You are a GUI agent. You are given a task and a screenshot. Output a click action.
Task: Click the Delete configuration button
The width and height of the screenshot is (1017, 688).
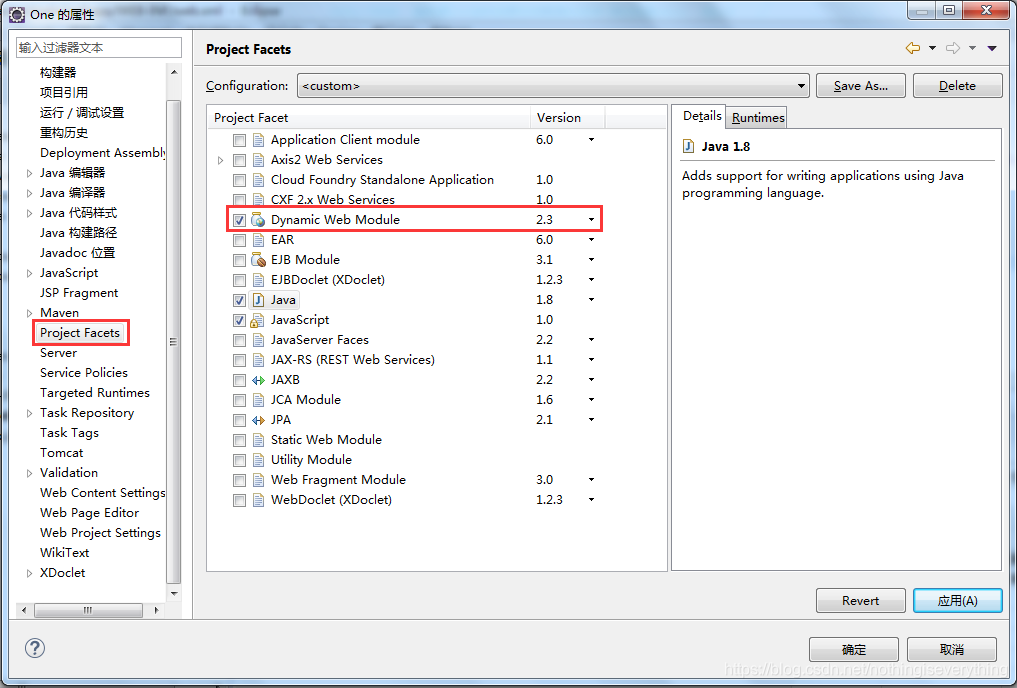957,86
